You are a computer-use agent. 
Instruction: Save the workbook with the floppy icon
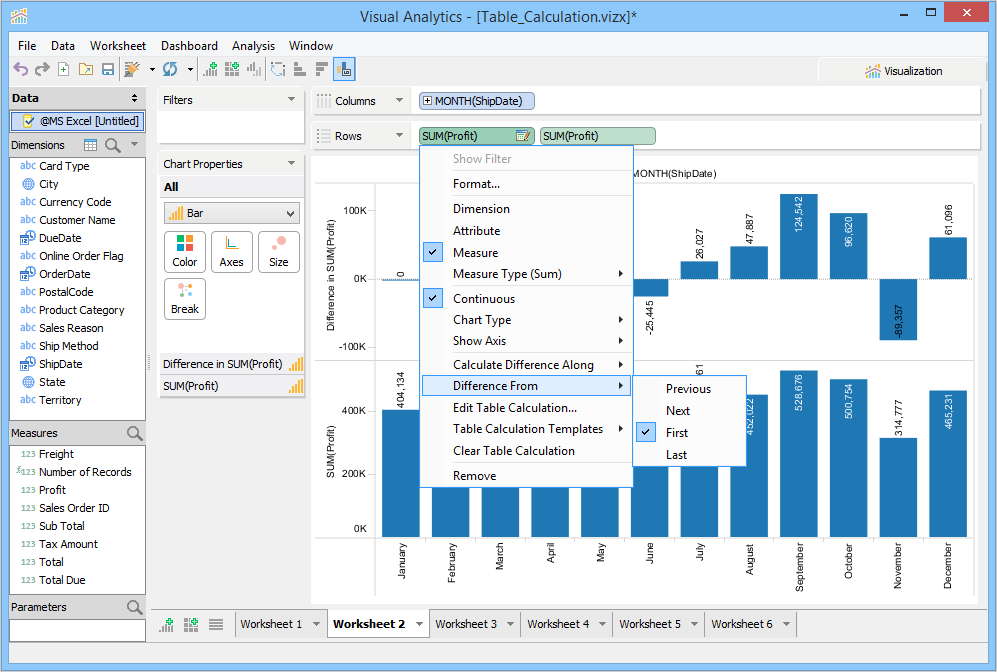click(x=108, y=69)
